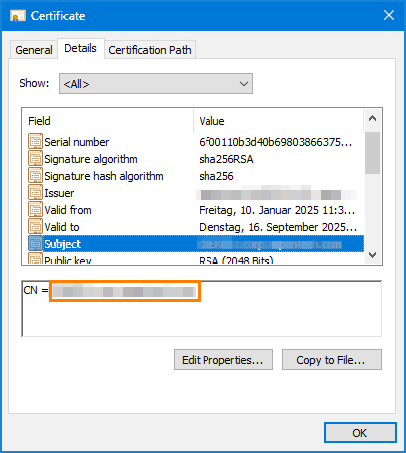Click inside the CN detail text box
The image size is (406, 453).
(202, 308)
